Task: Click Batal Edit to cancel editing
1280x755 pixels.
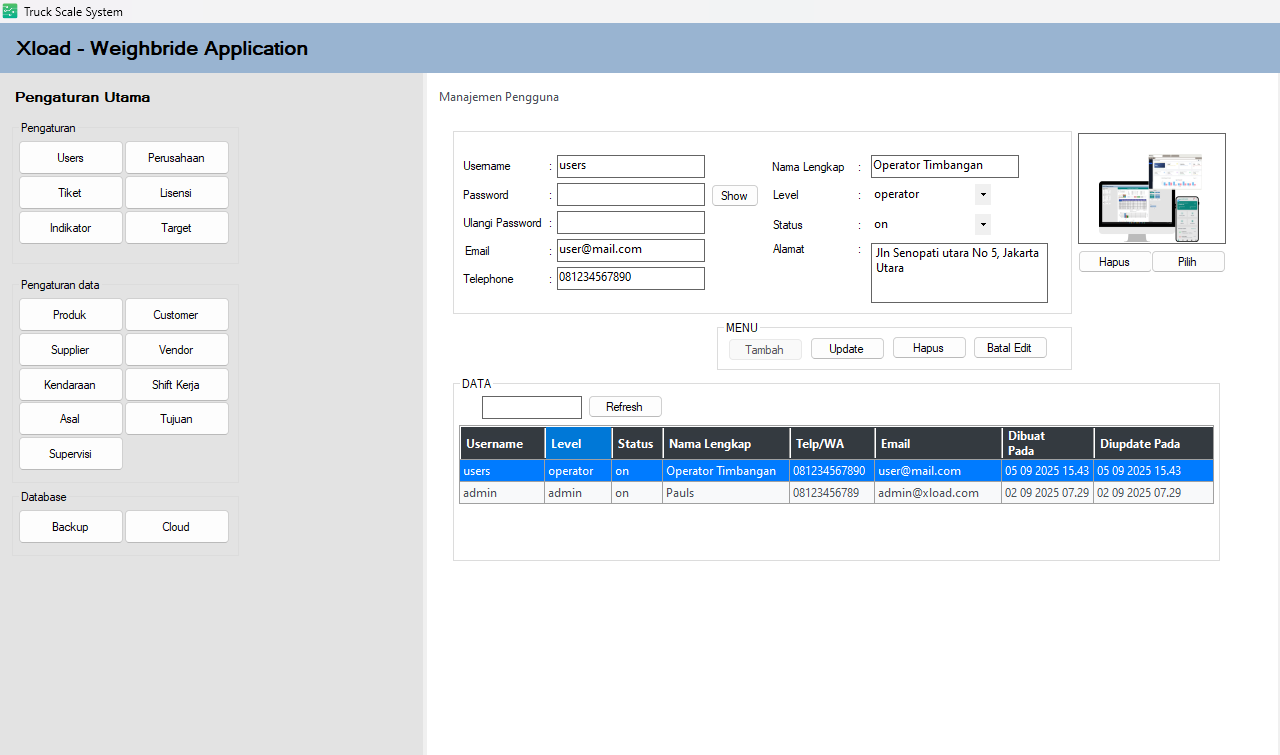Action: click(1009, 348)
